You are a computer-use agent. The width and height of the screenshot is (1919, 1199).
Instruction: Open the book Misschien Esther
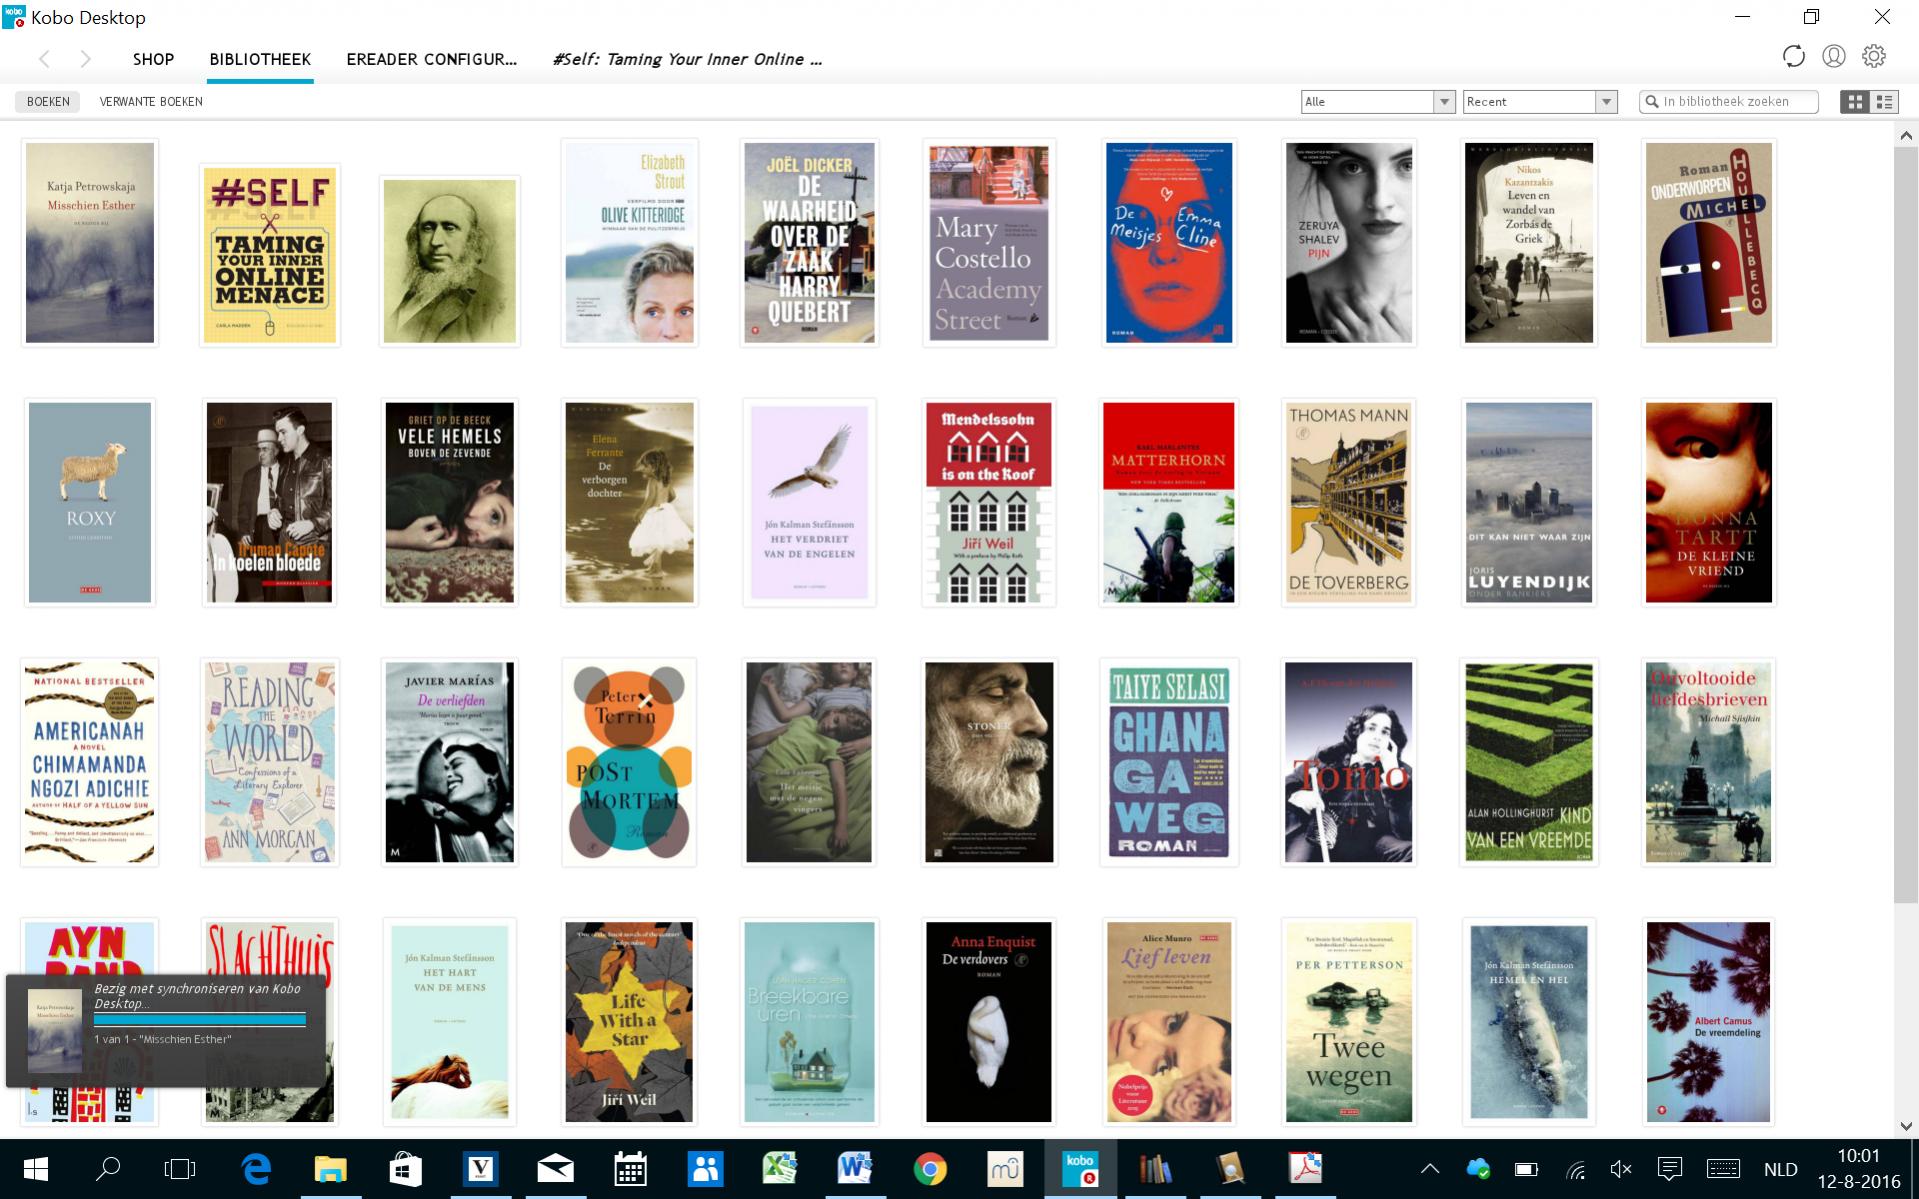pyautogui.click(x=90, y=243)
